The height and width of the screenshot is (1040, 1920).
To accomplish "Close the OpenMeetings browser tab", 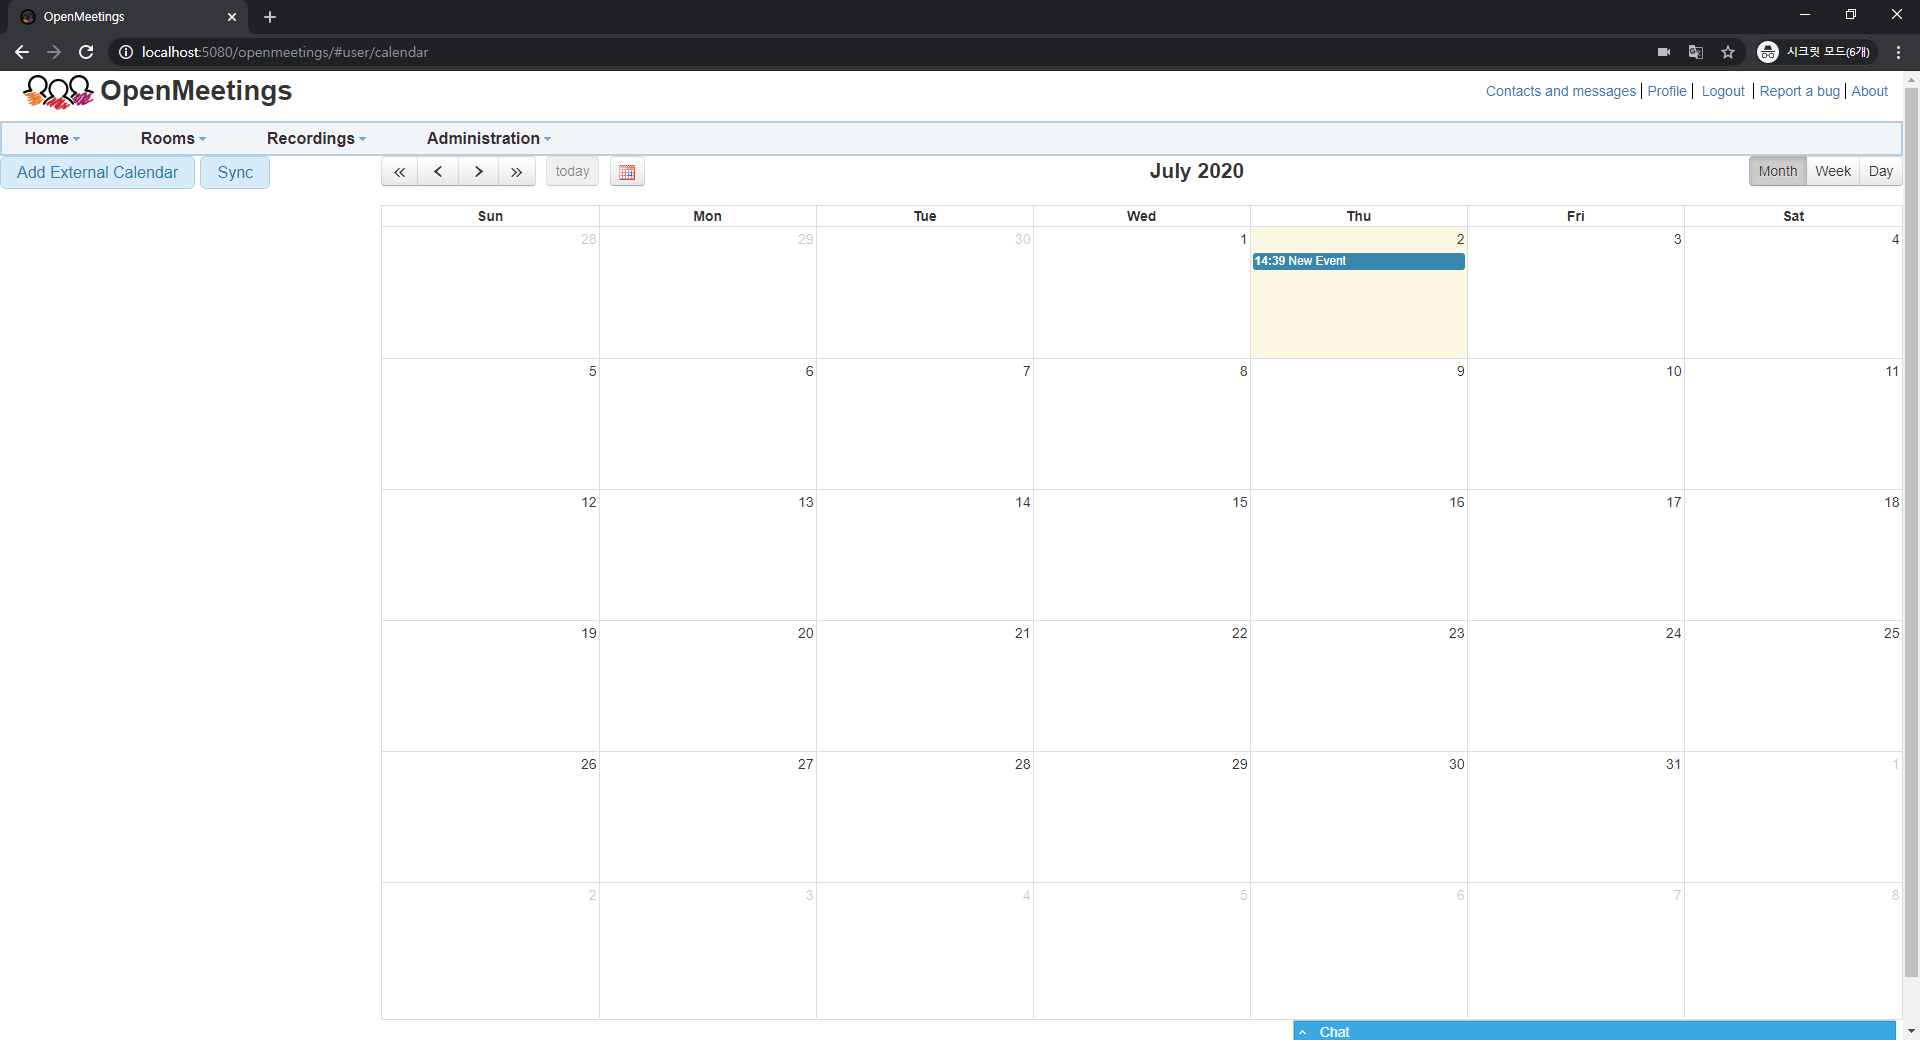I will point(232,17).
